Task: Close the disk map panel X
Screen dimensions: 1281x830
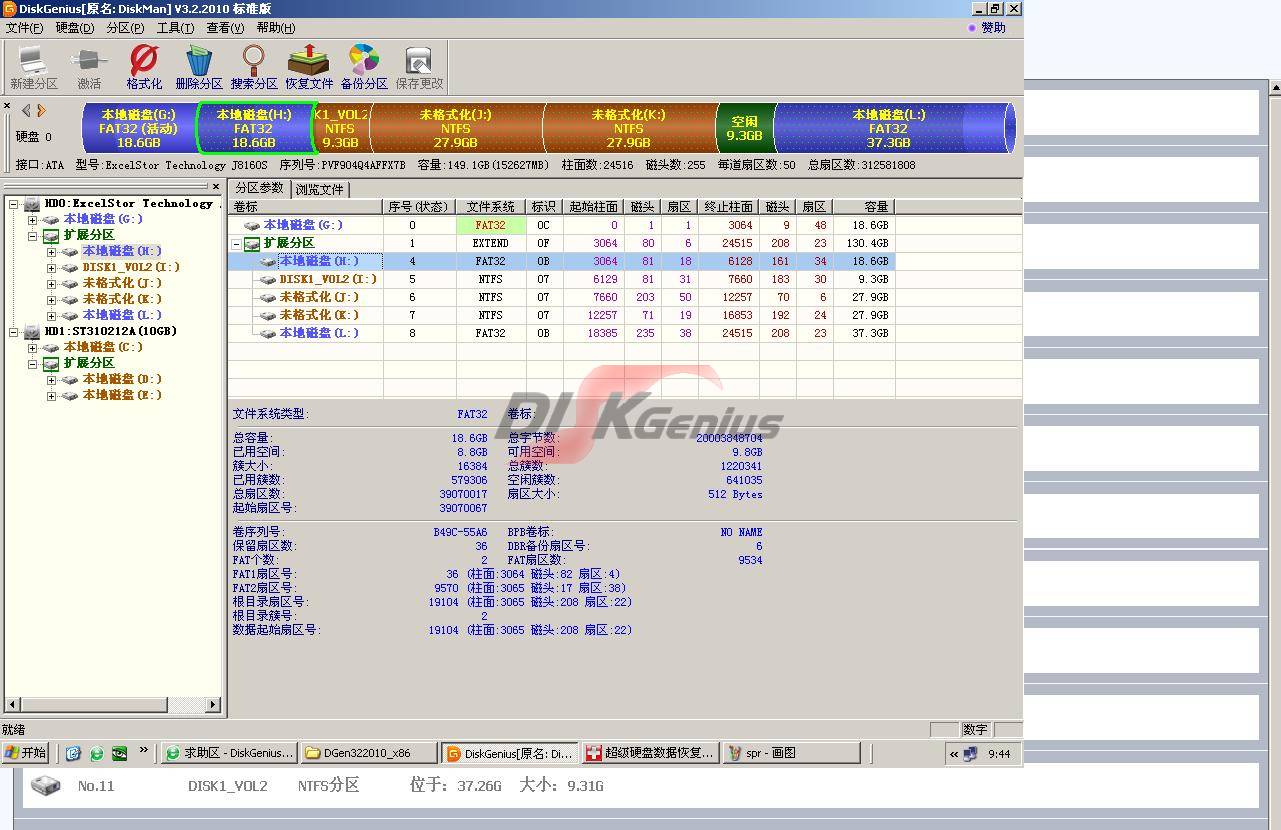Action: click(x=7, y=106)
